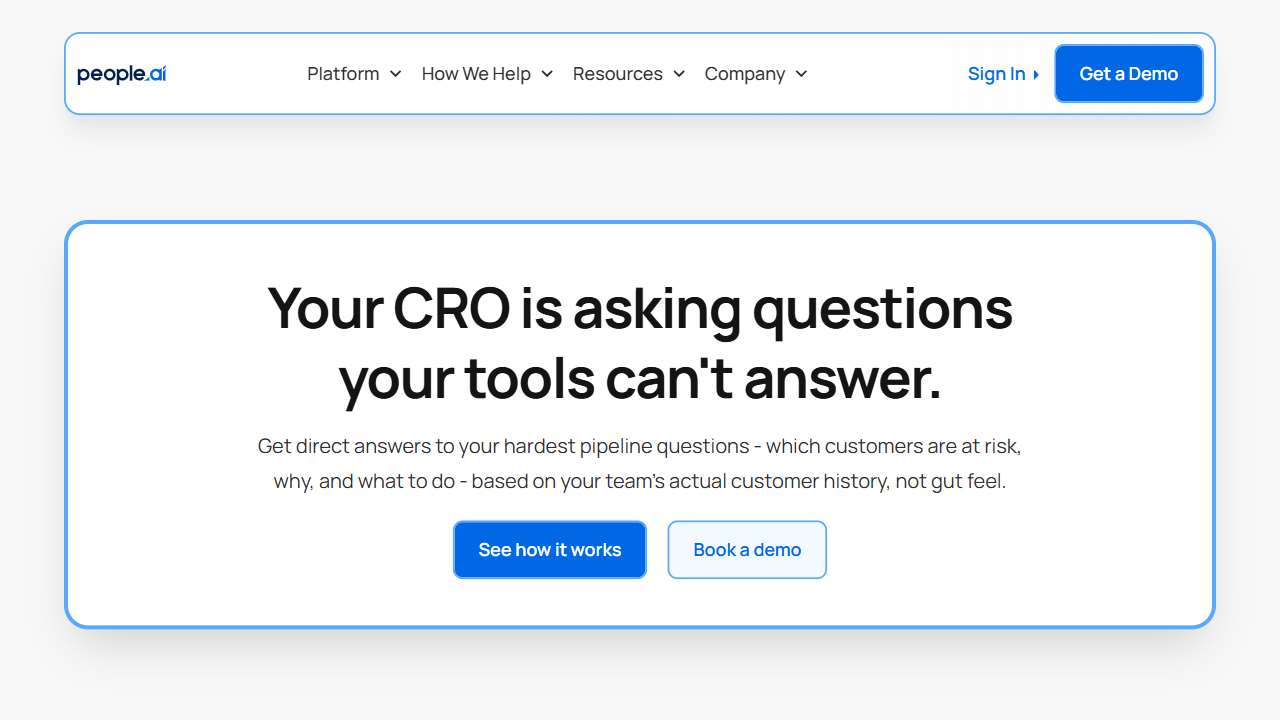The image size is (1280, 720).
Task: Click the pipeline questions description paragraph
Action: click(640, 446)
